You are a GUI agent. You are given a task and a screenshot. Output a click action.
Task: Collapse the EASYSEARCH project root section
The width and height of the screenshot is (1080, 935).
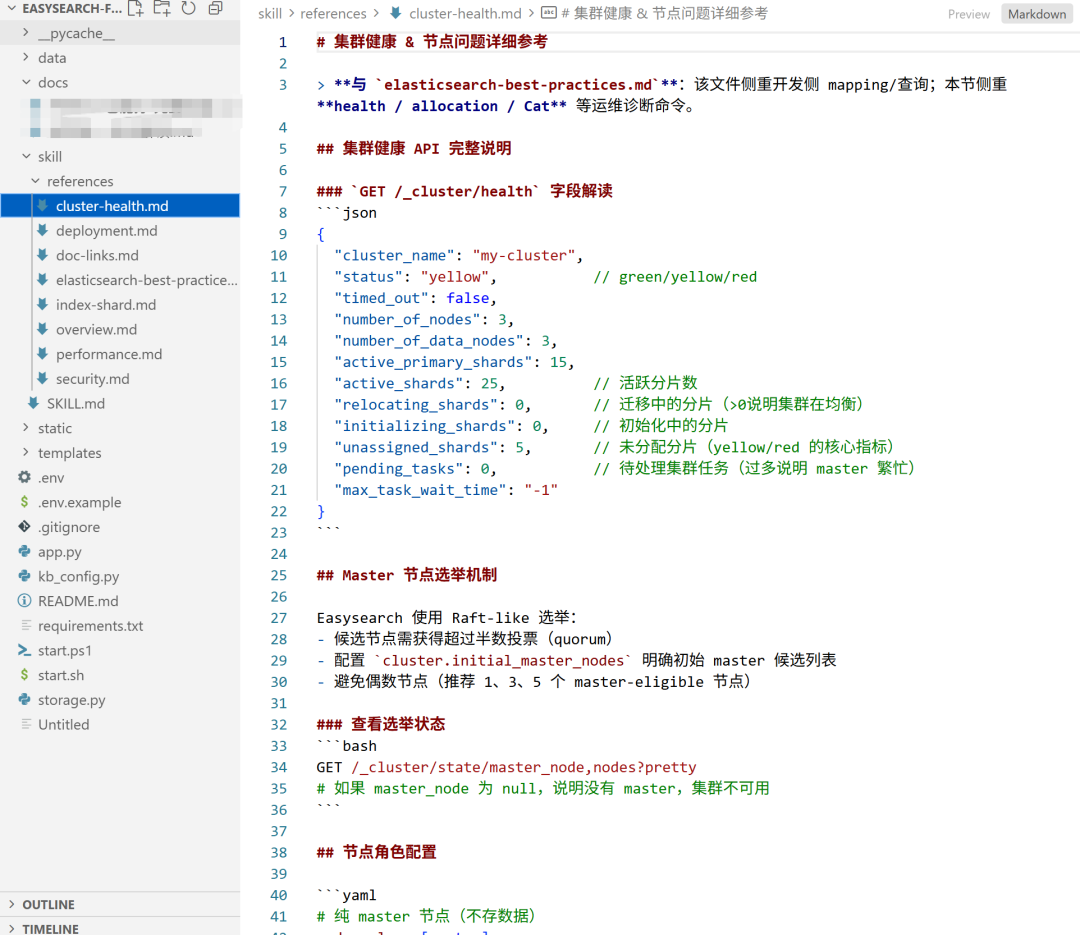pyautogui.click(x=12, y=8)
